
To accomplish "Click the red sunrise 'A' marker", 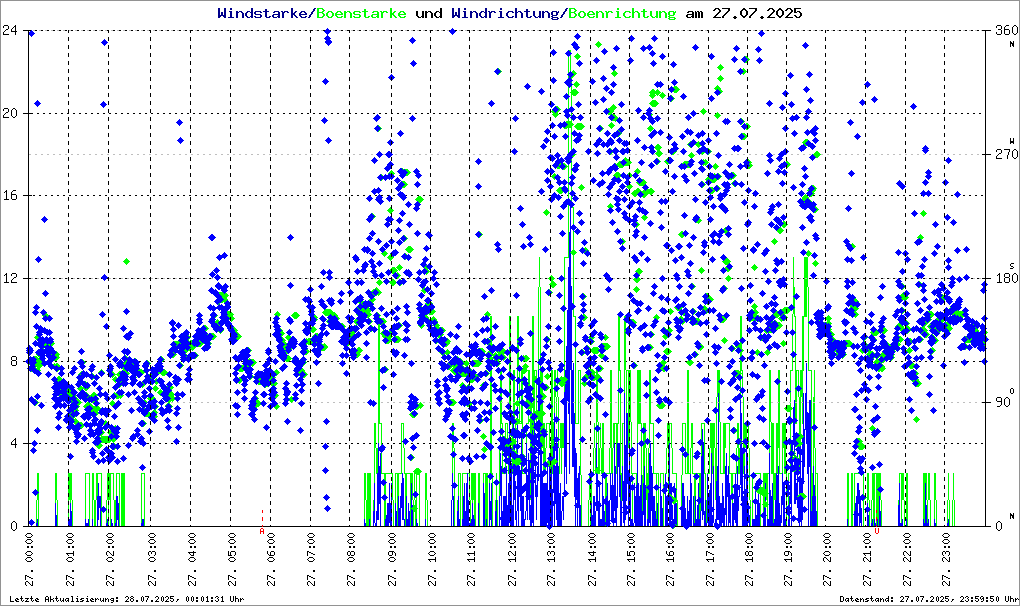I will coord(262,531).
